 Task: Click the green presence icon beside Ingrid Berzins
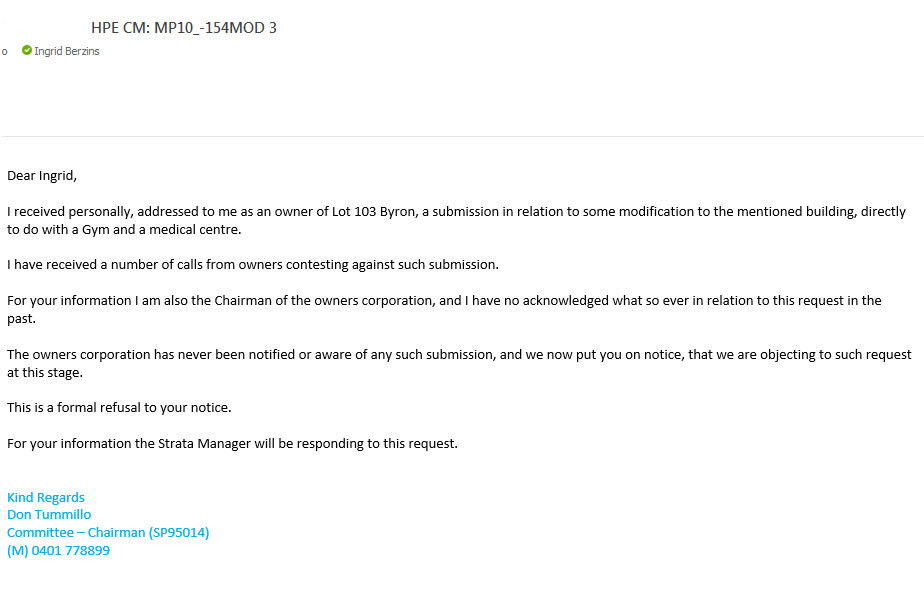pyautogui.click(x=27, y=51)
